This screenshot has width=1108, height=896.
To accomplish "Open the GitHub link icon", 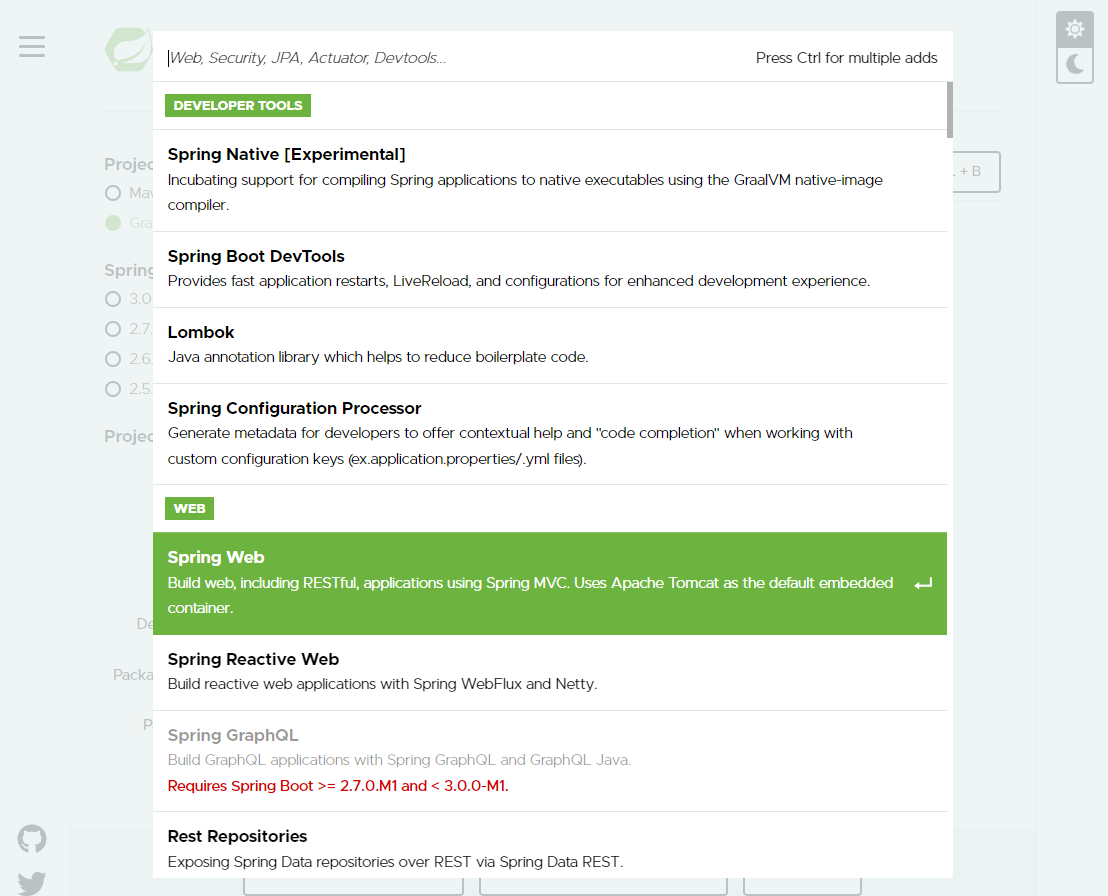I will (32, 839).
